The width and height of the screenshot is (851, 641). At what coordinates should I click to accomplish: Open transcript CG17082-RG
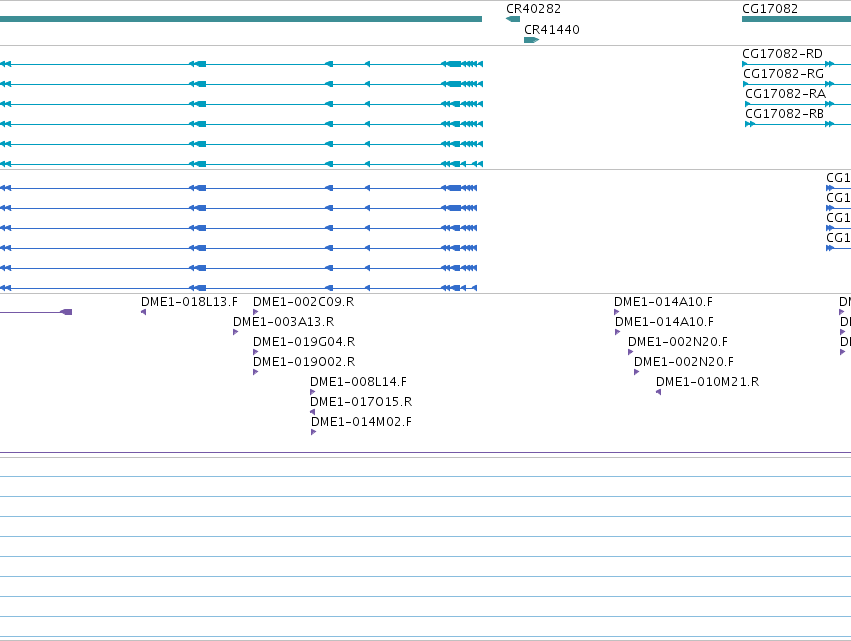(x=783, y=74)
